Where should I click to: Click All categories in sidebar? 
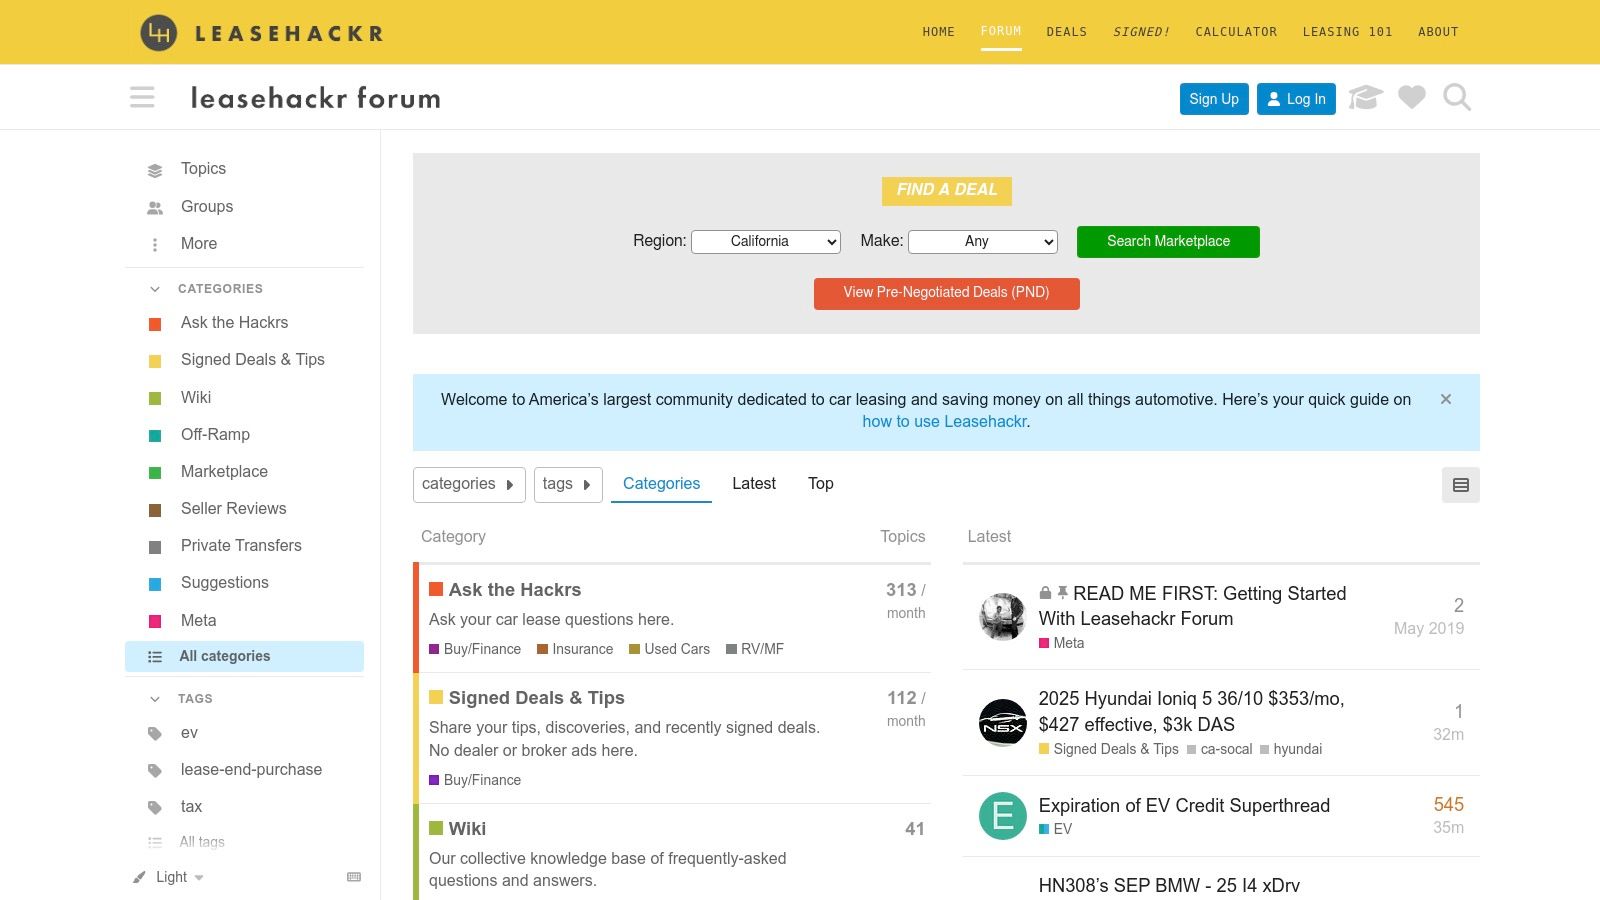point(244,656)
